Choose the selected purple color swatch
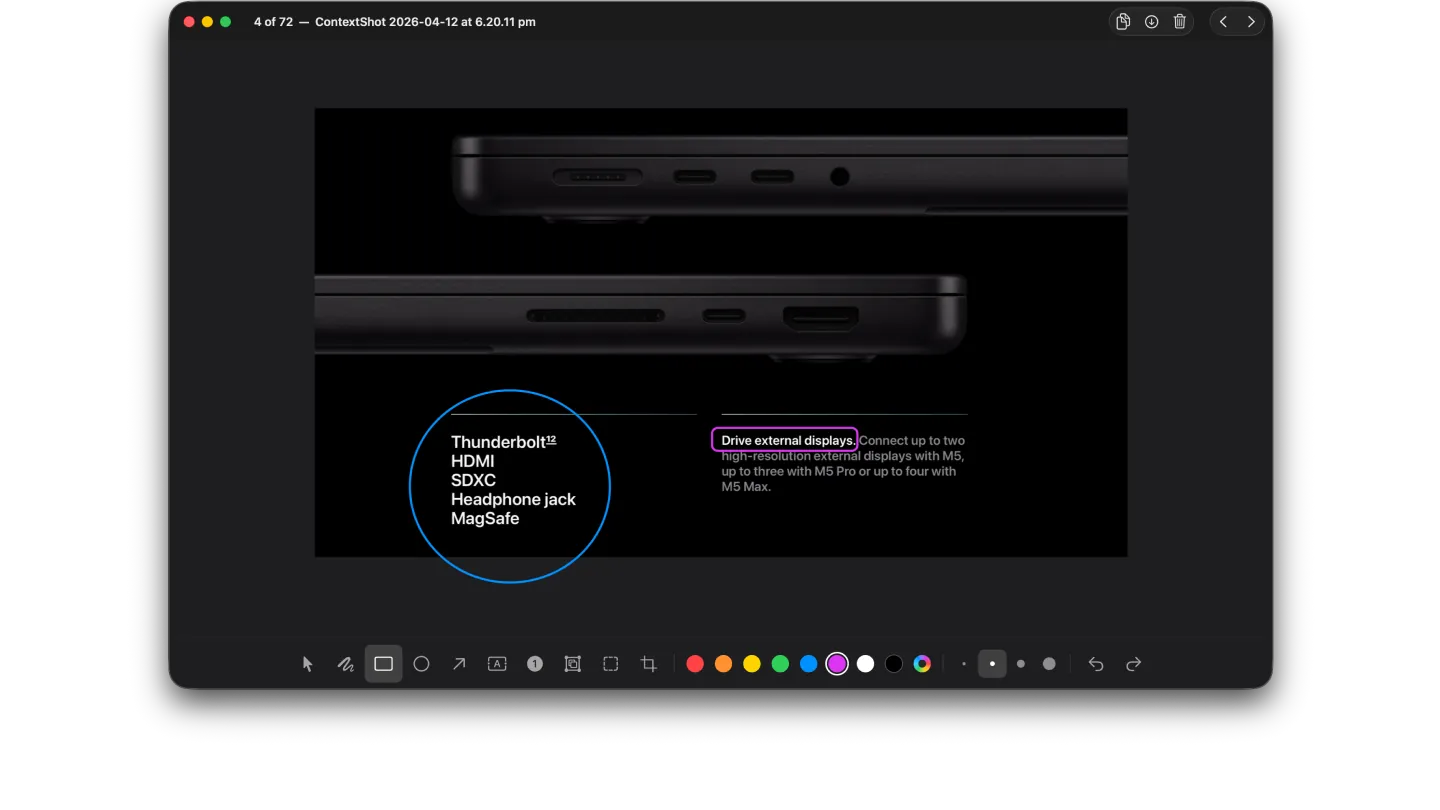 pyautogui.click(x=837, y=664)
